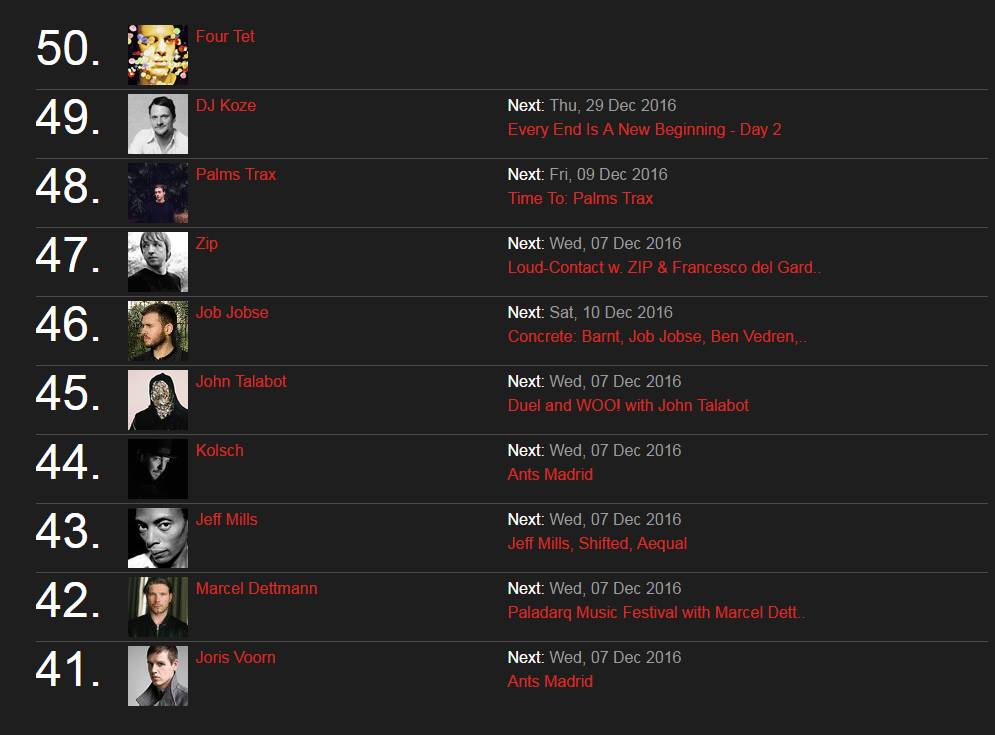Open Jeff Mills' portrait thumbnail
Screen dimensions: 995x735
click(157, 538)
